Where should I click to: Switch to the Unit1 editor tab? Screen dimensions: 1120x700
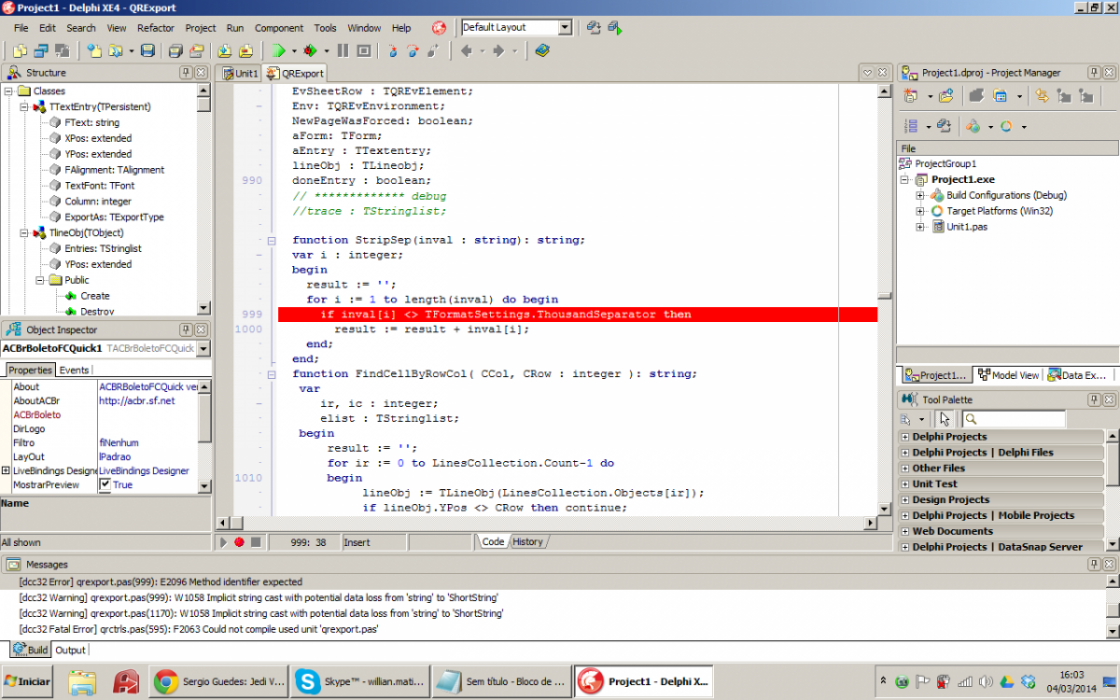(x=240, y=73)
